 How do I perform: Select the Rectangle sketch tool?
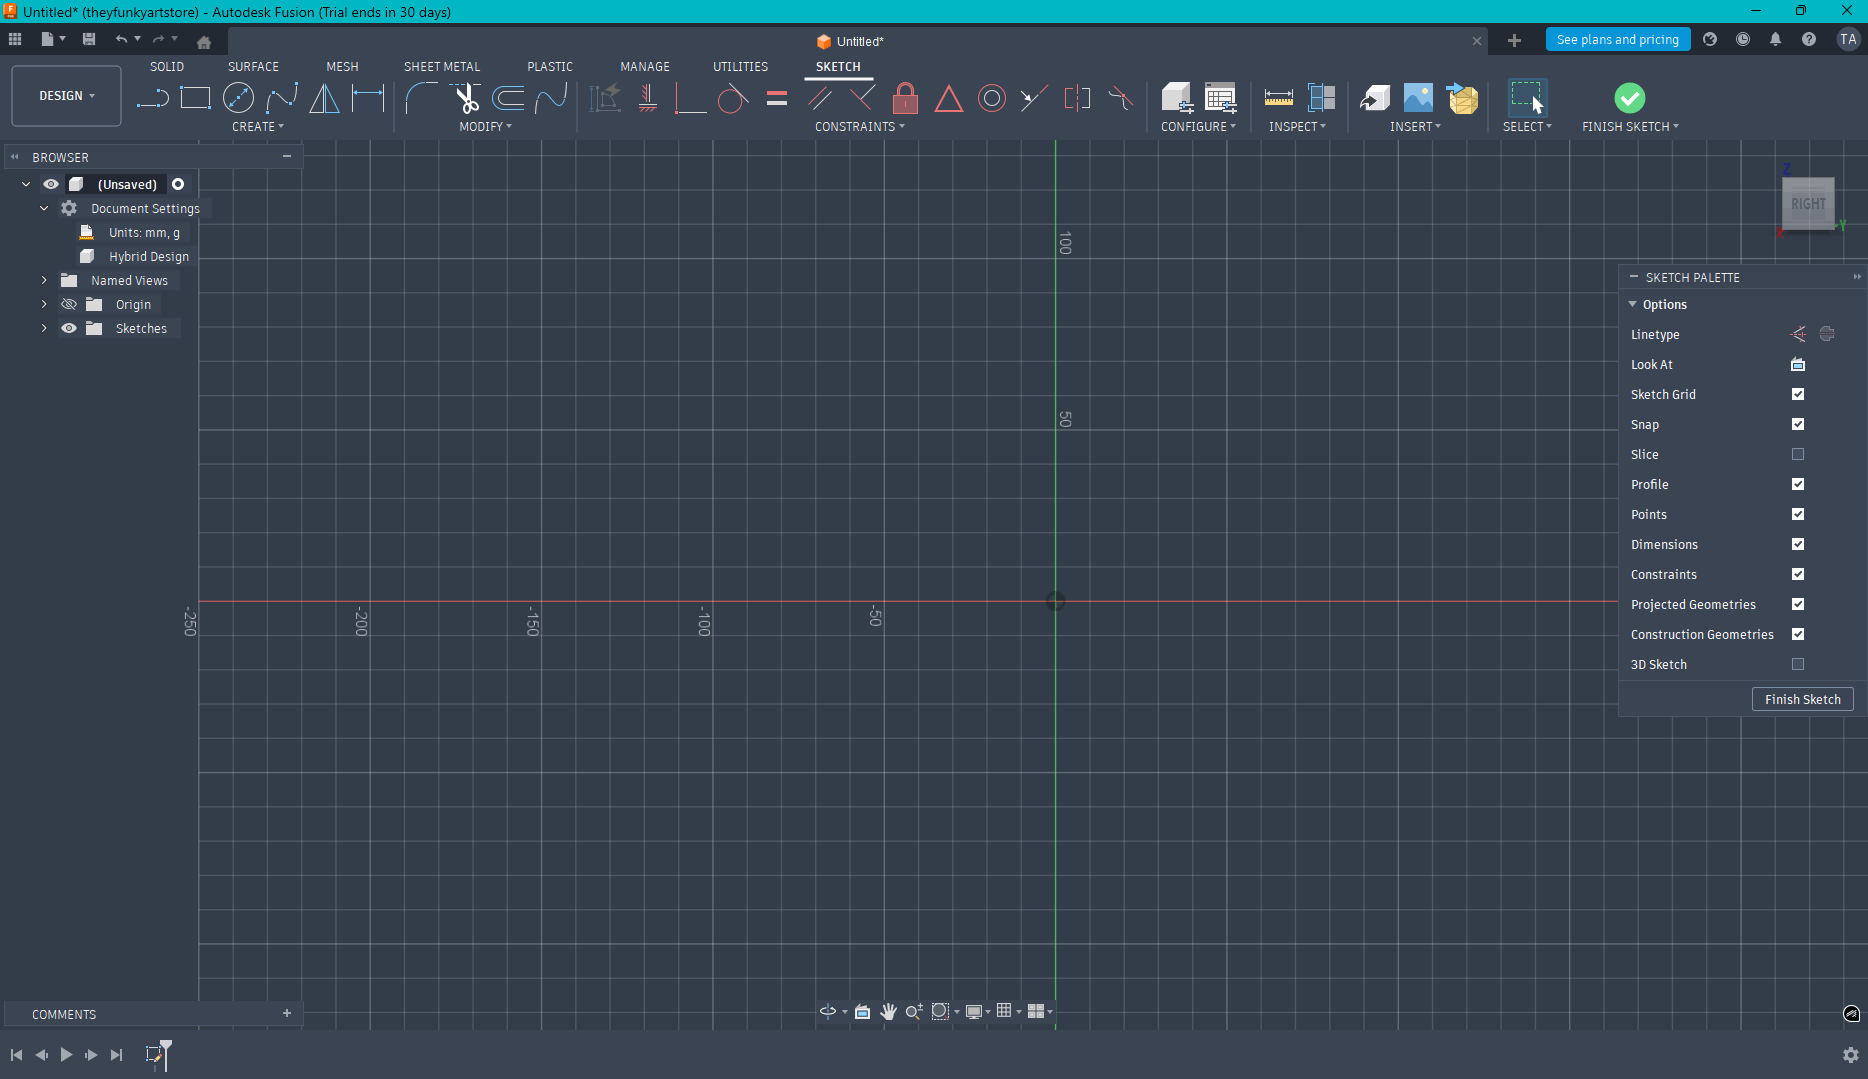click(x=195, y=98)
